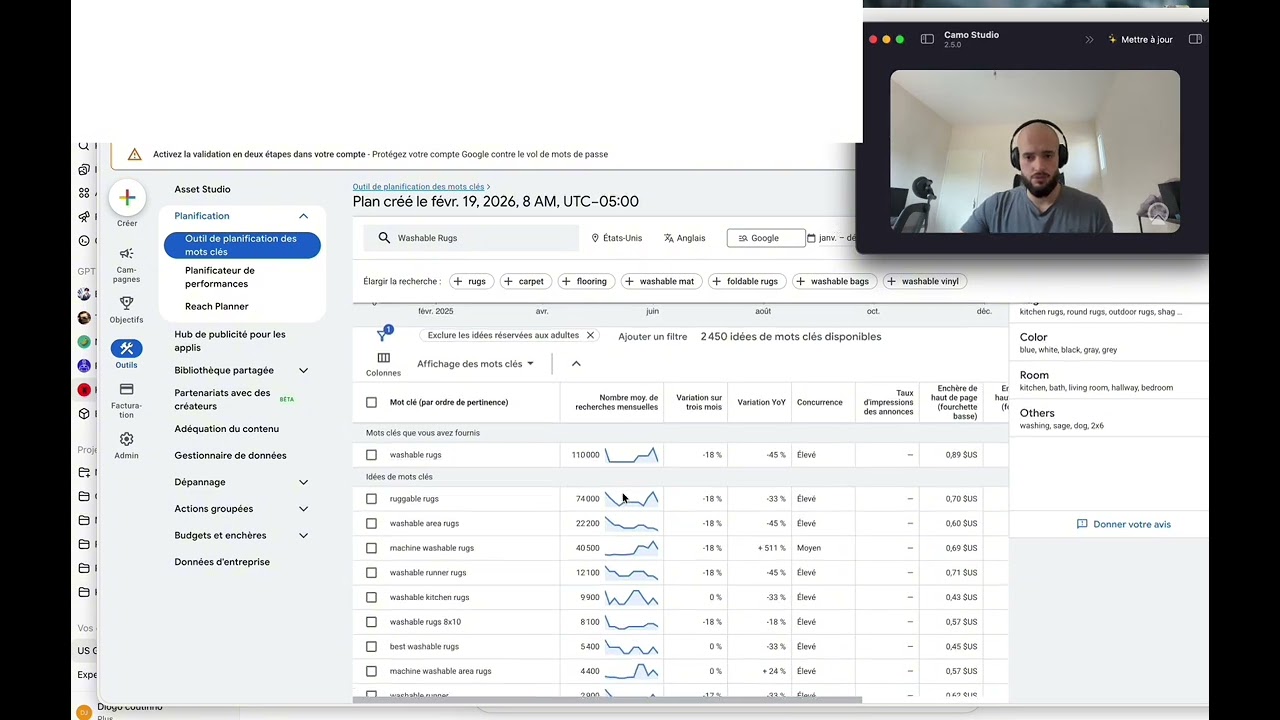This screenshot has height=720, width=1280.
Task: Add 'foldable rugs' suggestion chip
Action: (x=746, y=281)
